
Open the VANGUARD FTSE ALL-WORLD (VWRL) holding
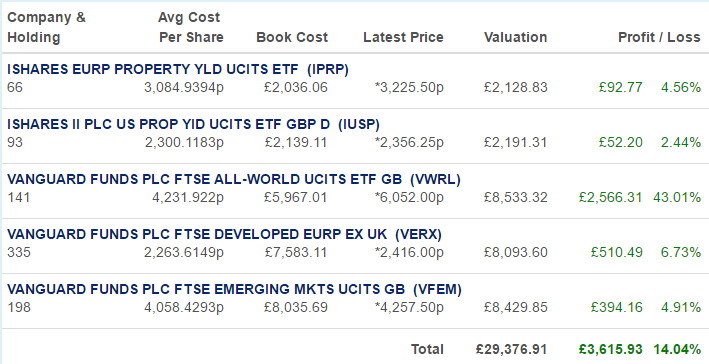point(234,180)
